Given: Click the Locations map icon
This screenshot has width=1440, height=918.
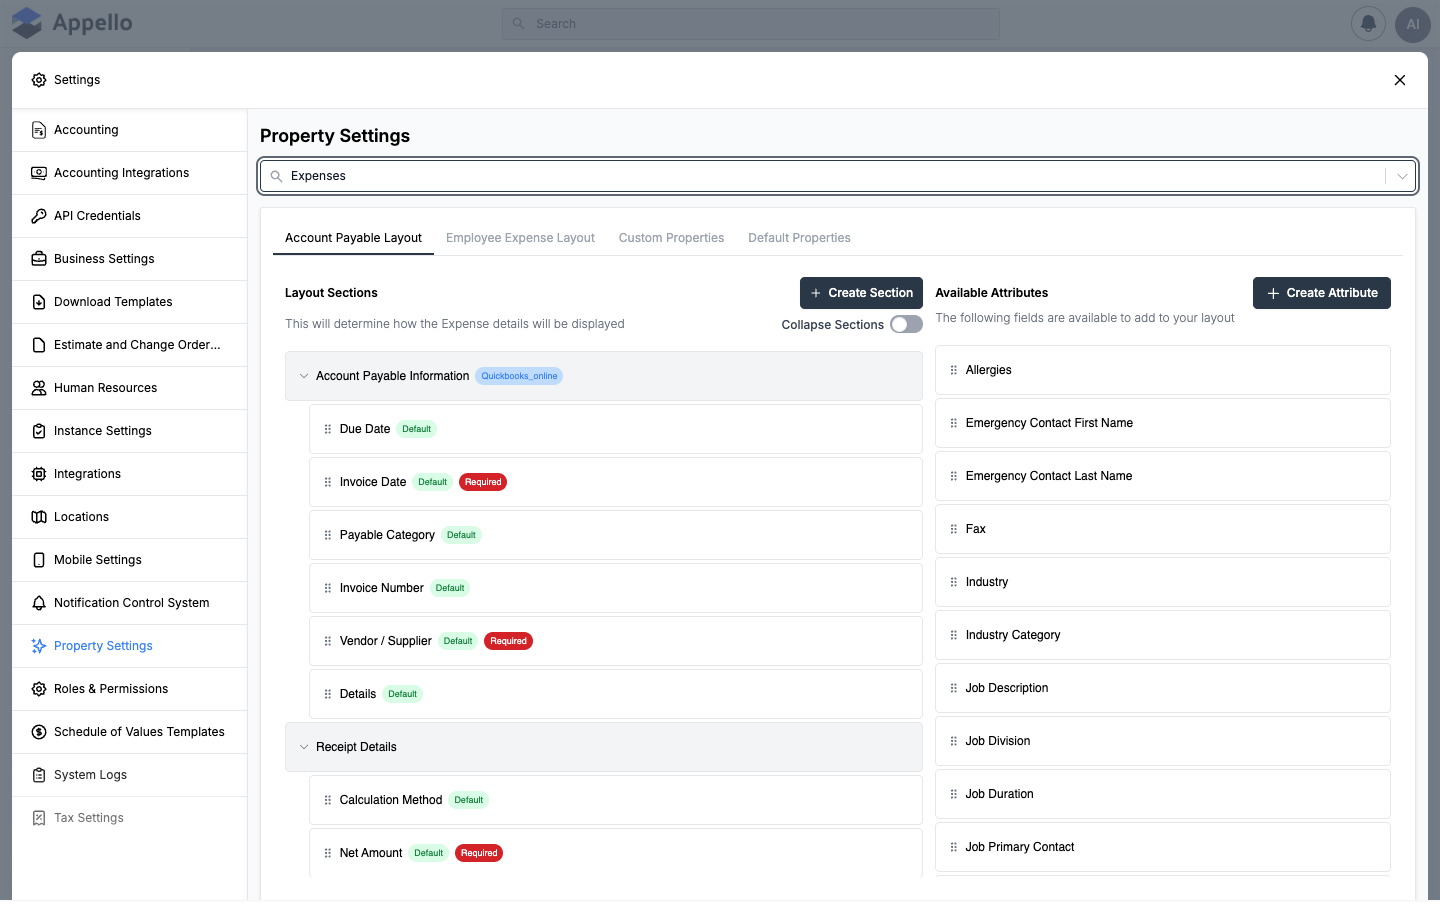Looking at the screenshot, I should pyautogui.click(x=39, y=517).
